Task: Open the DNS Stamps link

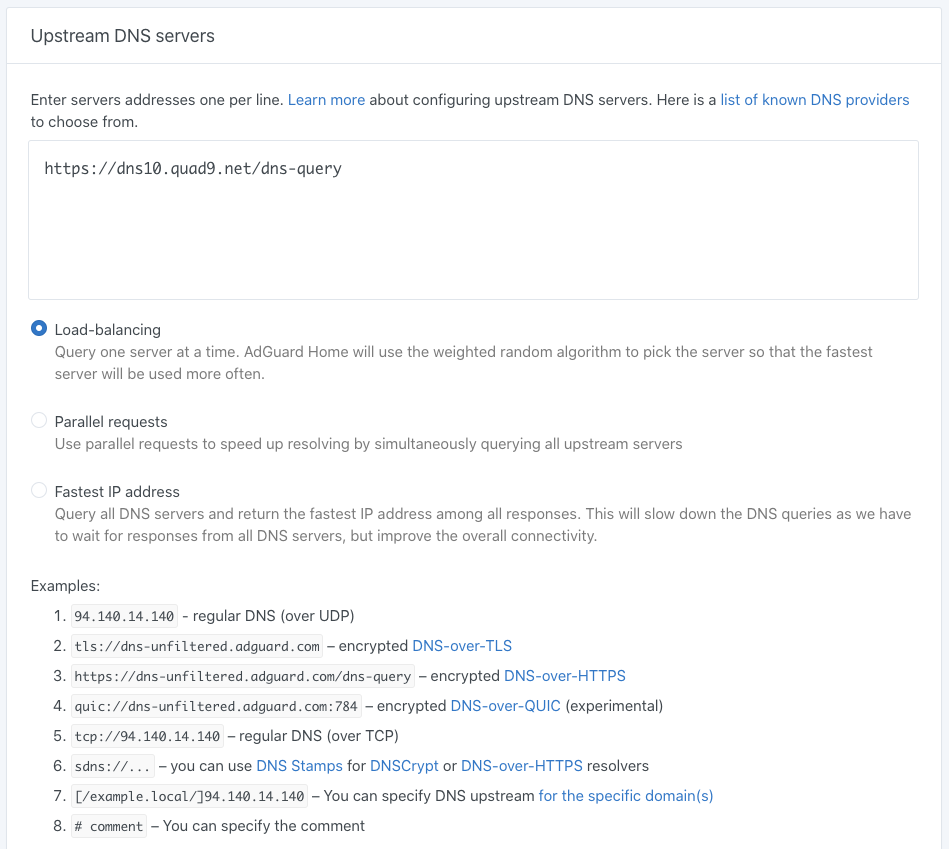Action: pyautogui.click(x=299, y=766)
